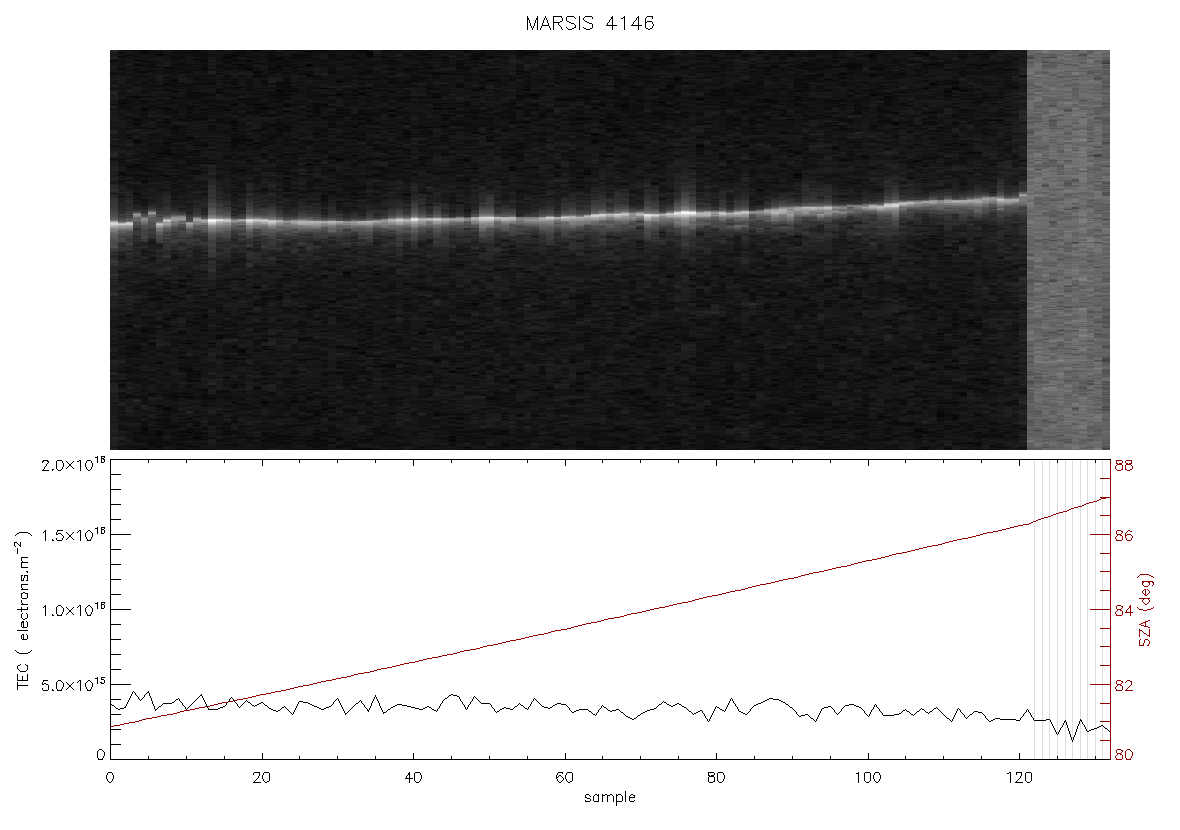The image size is (1180, 830).
Task: Click the x-axis tick label 20
Action: 261,777
